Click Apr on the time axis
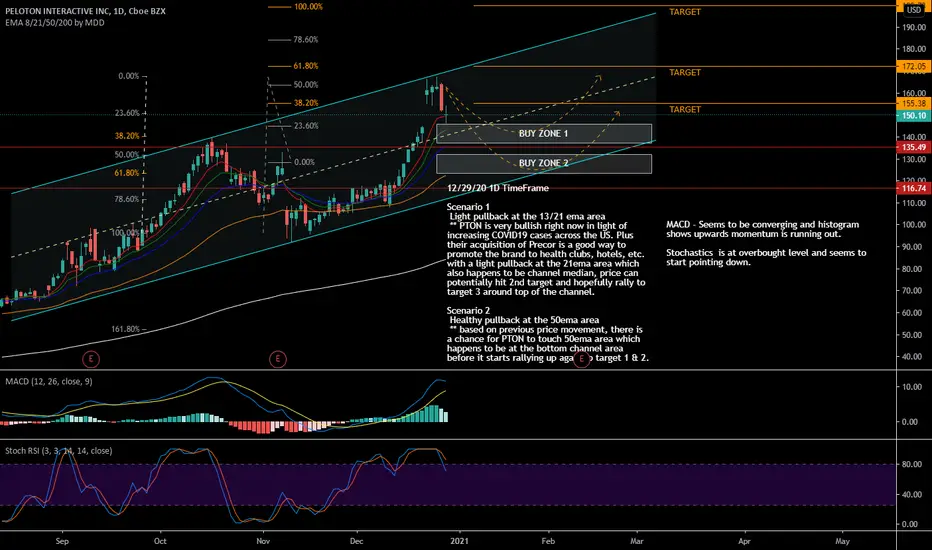932x550 pixels. (744, 541)
